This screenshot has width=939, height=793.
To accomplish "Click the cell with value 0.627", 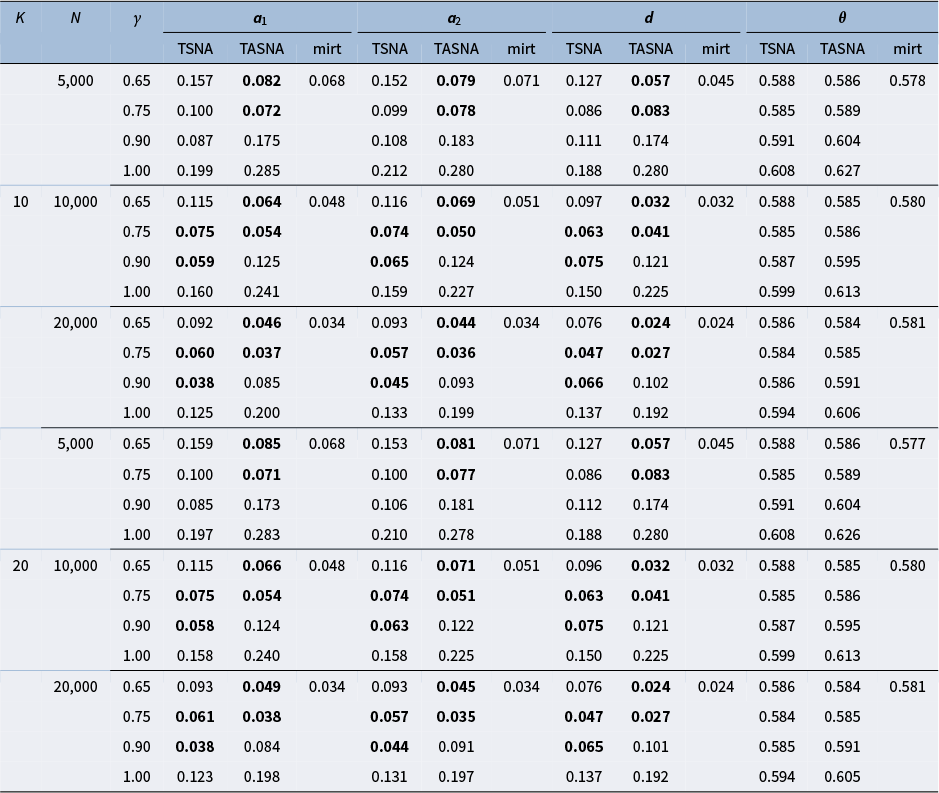I will pyautogui.click(x=842, y=171).
